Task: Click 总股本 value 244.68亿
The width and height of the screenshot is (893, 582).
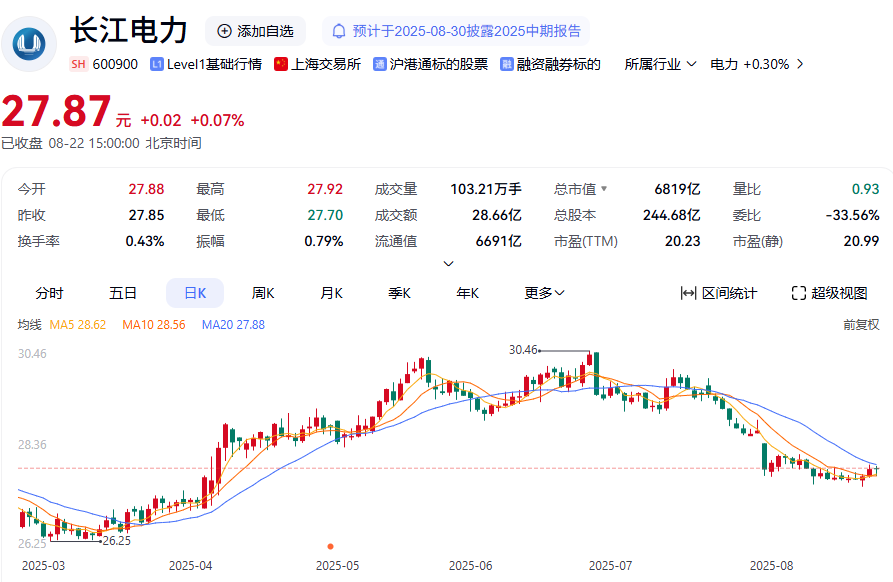Action: (x=671, y=215)
